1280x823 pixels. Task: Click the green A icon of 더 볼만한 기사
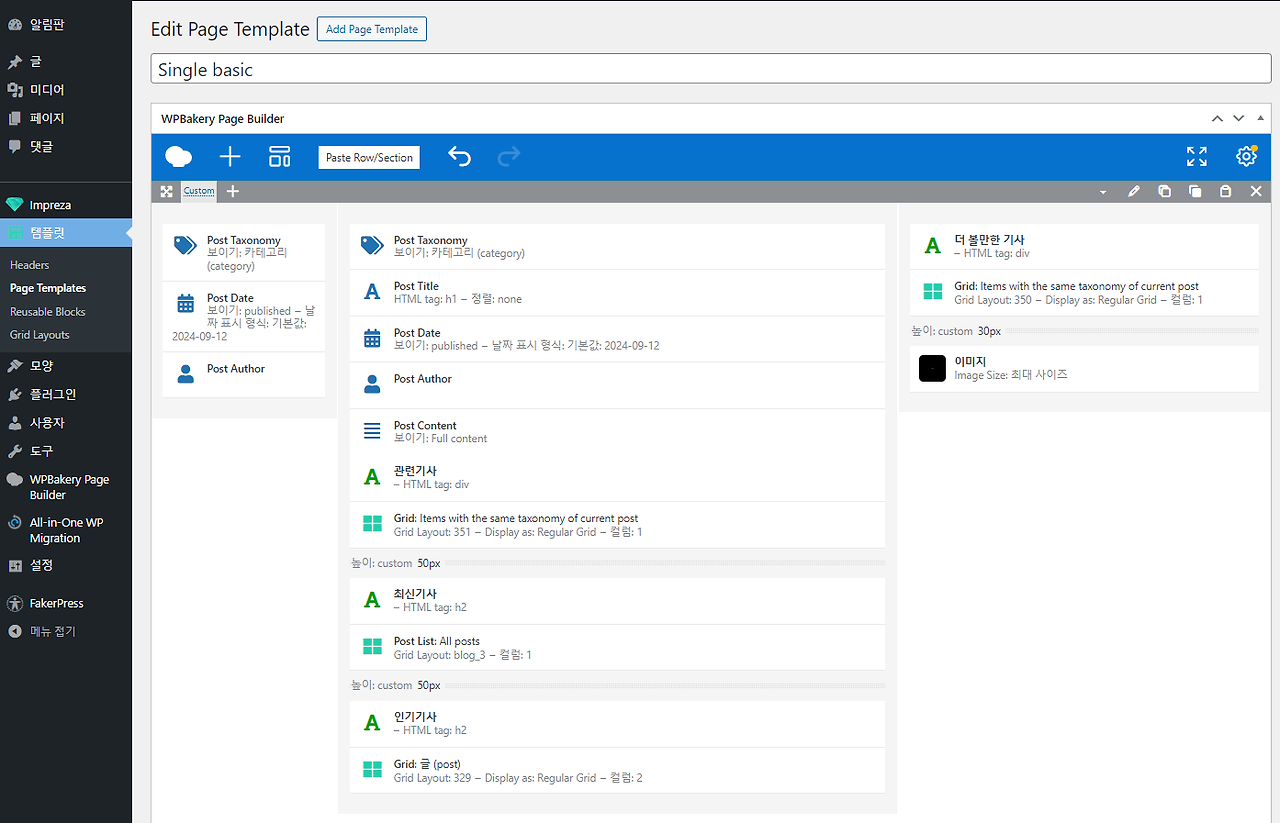point(932,246)
